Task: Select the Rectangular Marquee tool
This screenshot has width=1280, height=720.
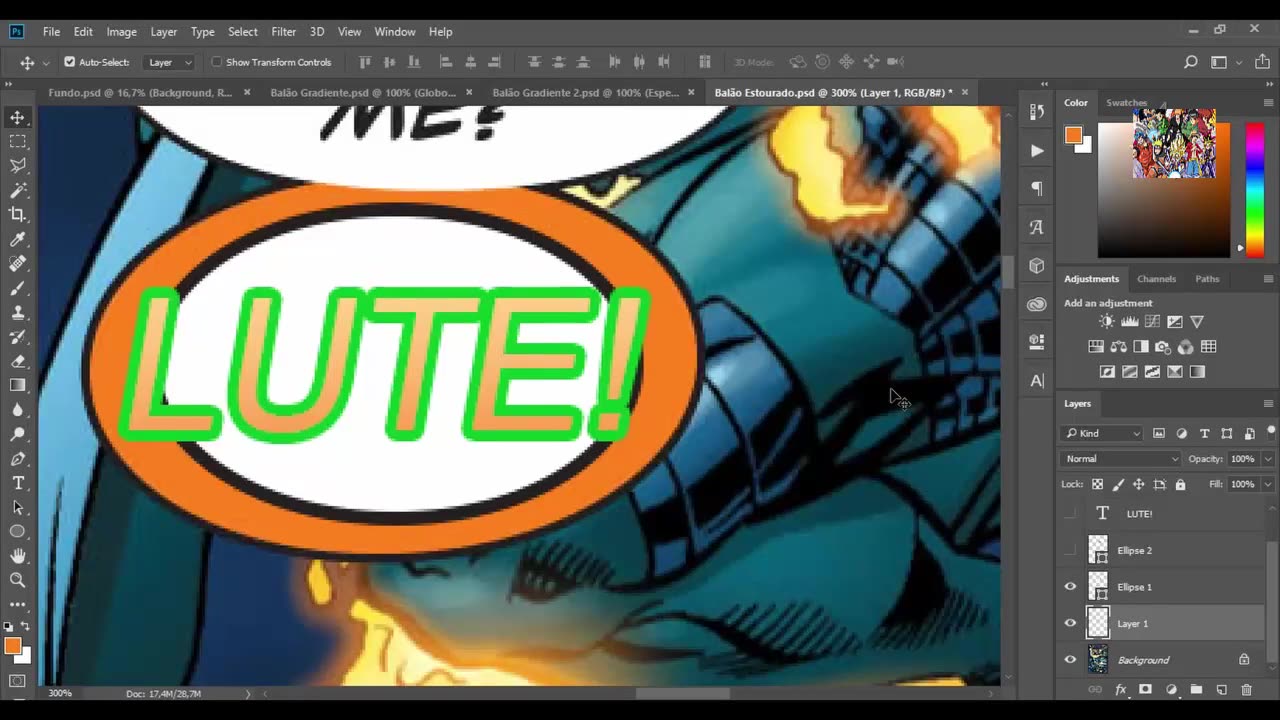Action: click(18, 142)
